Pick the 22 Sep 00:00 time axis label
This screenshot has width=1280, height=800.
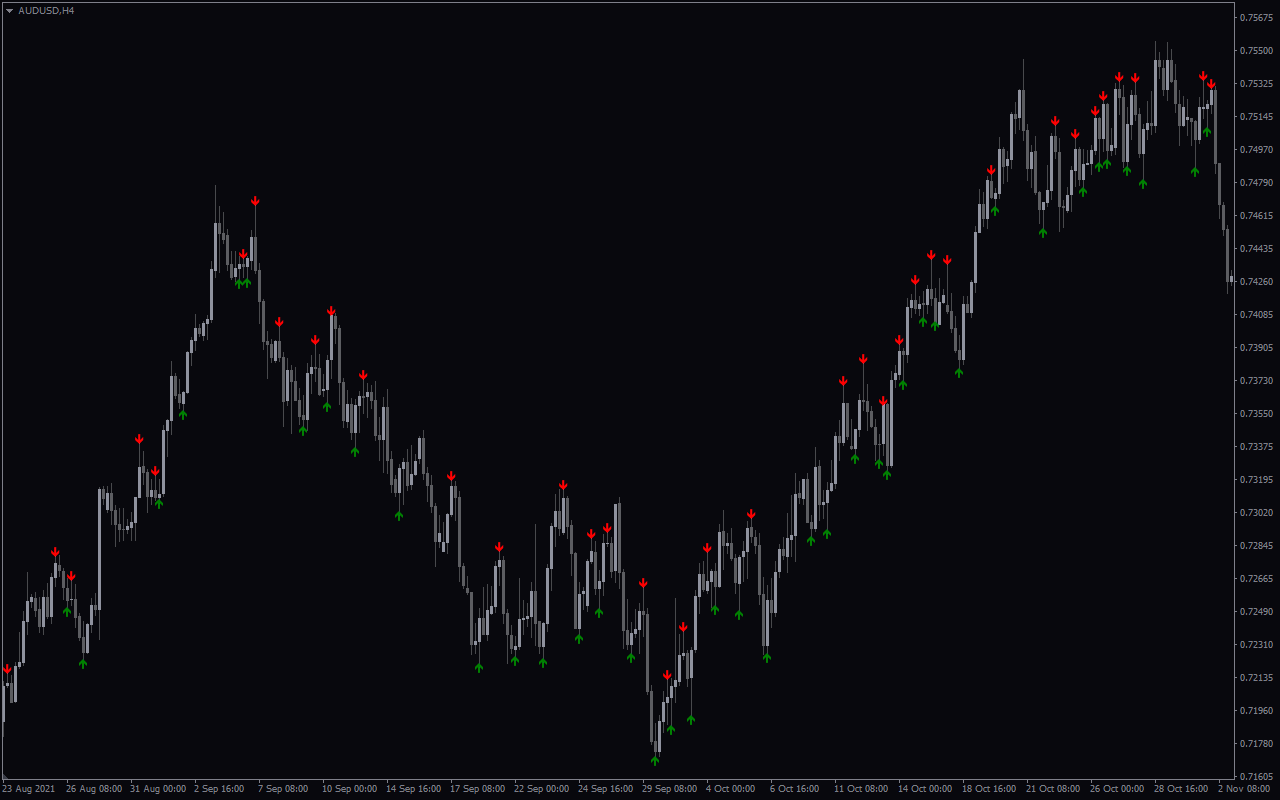542,788
